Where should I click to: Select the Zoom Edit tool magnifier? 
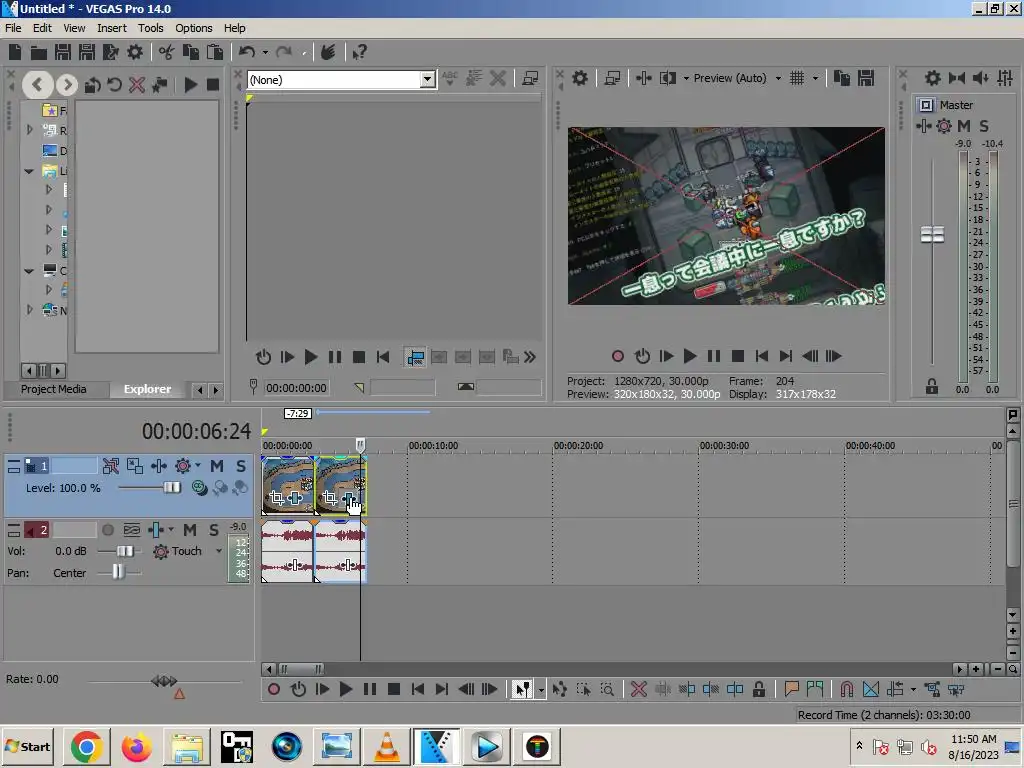[607, 689]
